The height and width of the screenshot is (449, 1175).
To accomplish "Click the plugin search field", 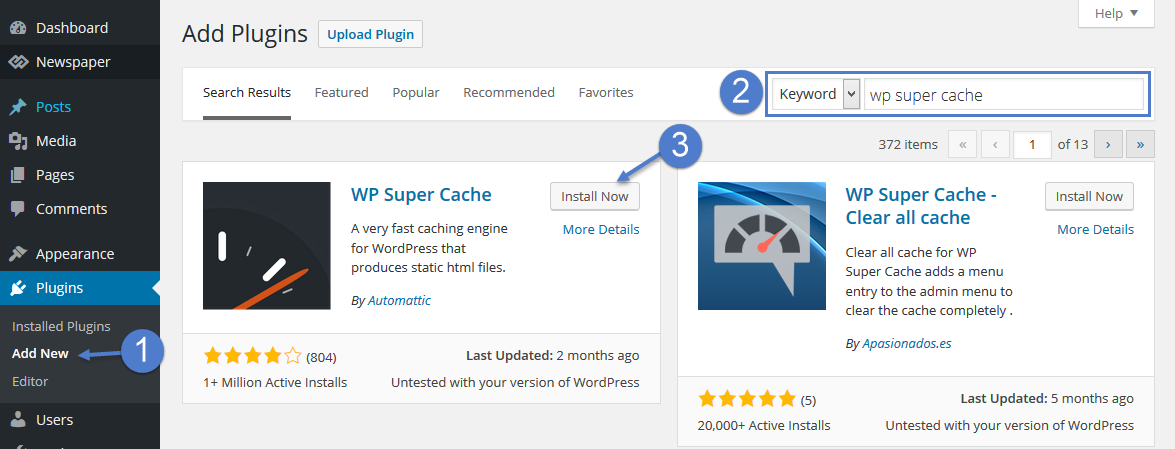I will pyautogui.click(x=1003, y=94).
